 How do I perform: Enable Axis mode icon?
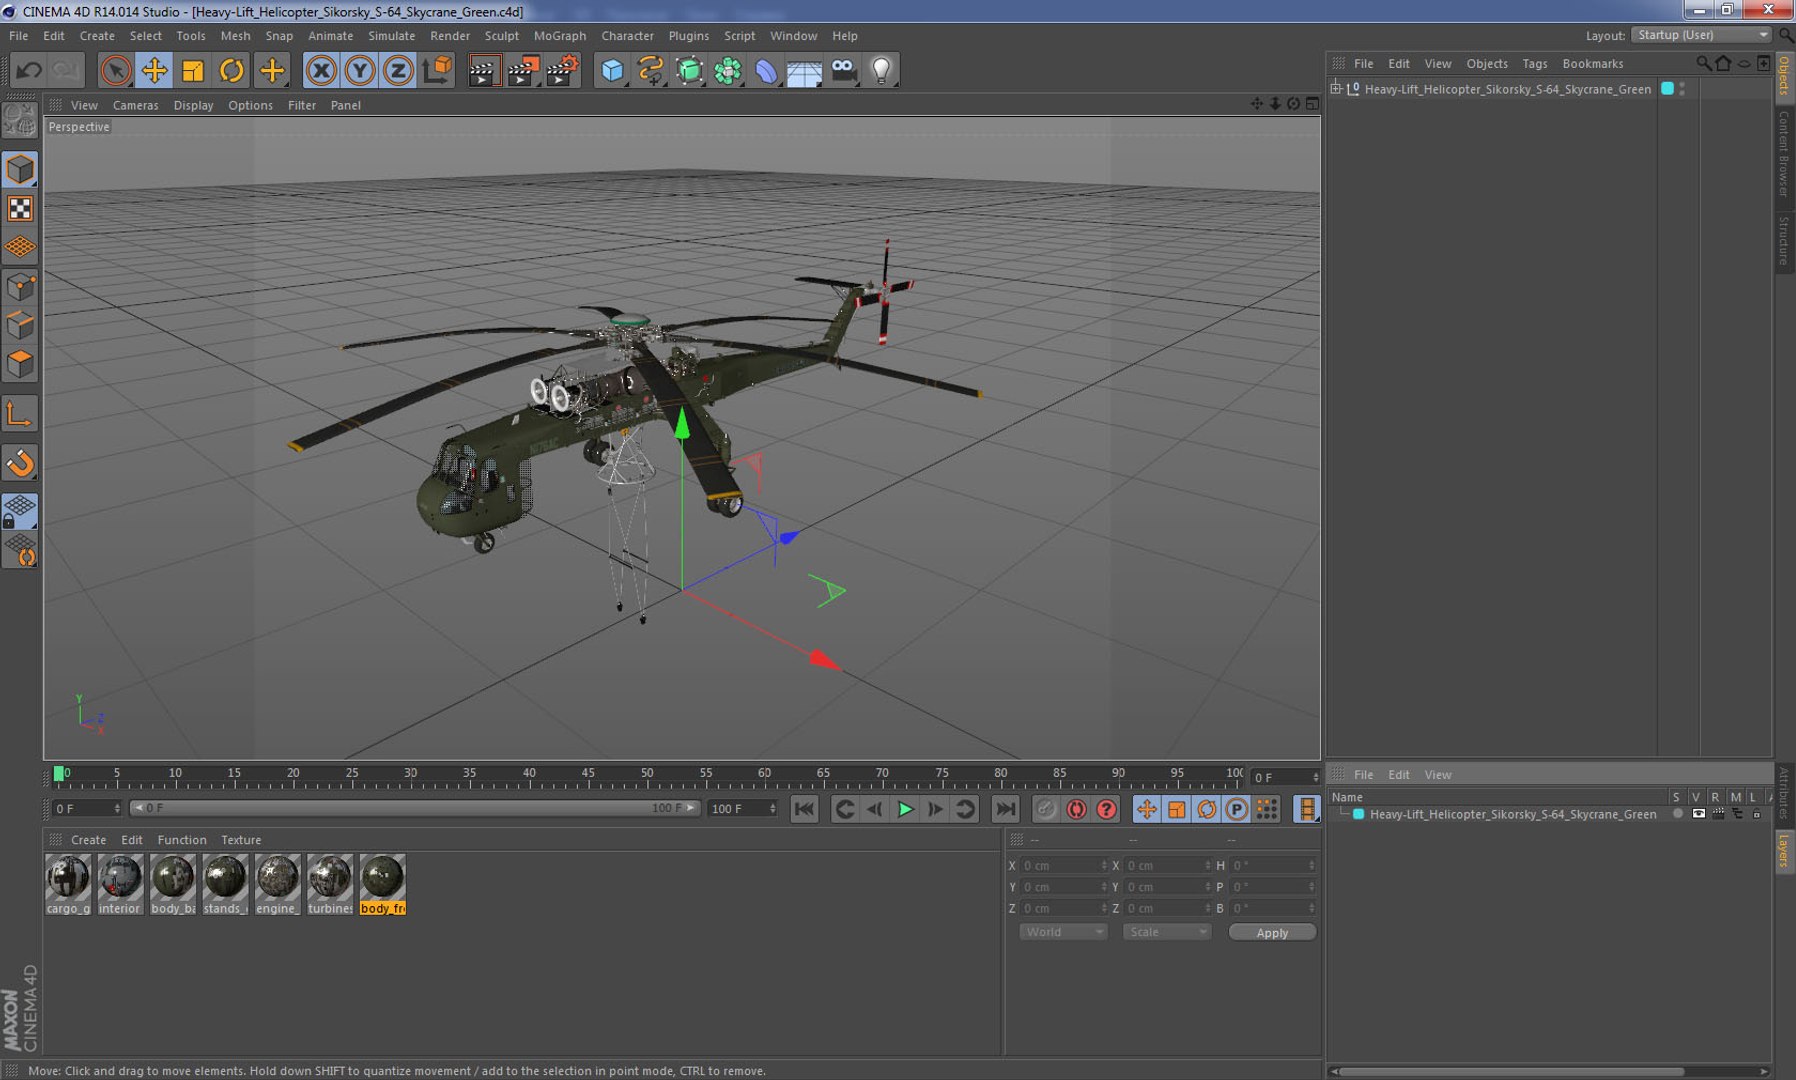coord(20,414)
